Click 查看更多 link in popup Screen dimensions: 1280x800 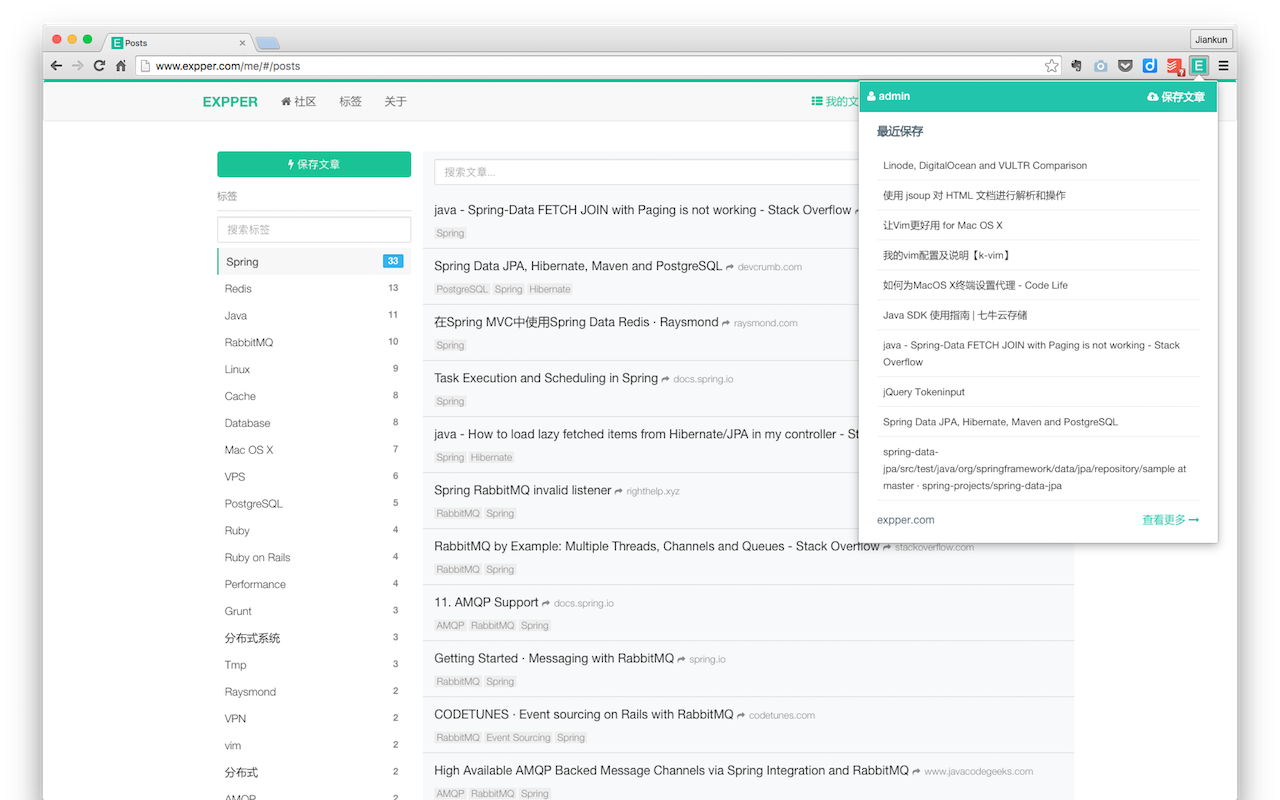1170,520
